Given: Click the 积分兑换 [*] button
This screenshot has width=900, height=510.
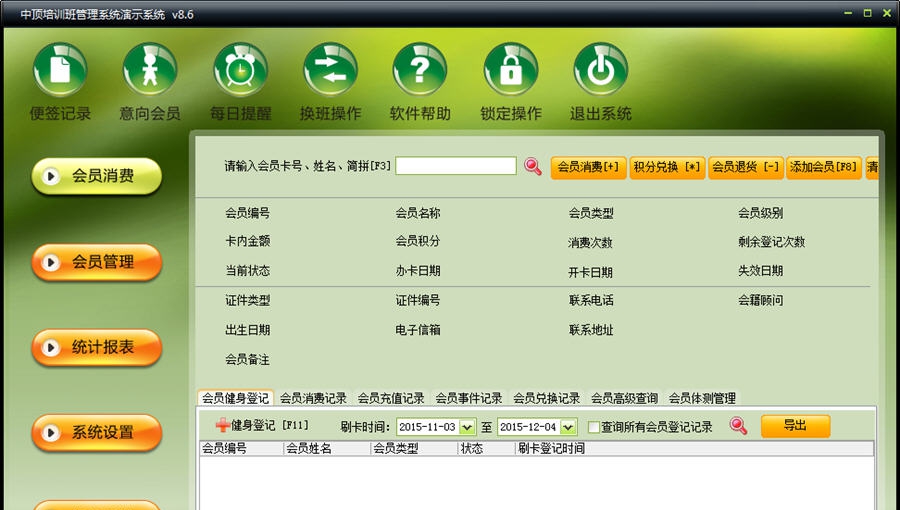Looking at the screenshot, I should pos(667,168).
